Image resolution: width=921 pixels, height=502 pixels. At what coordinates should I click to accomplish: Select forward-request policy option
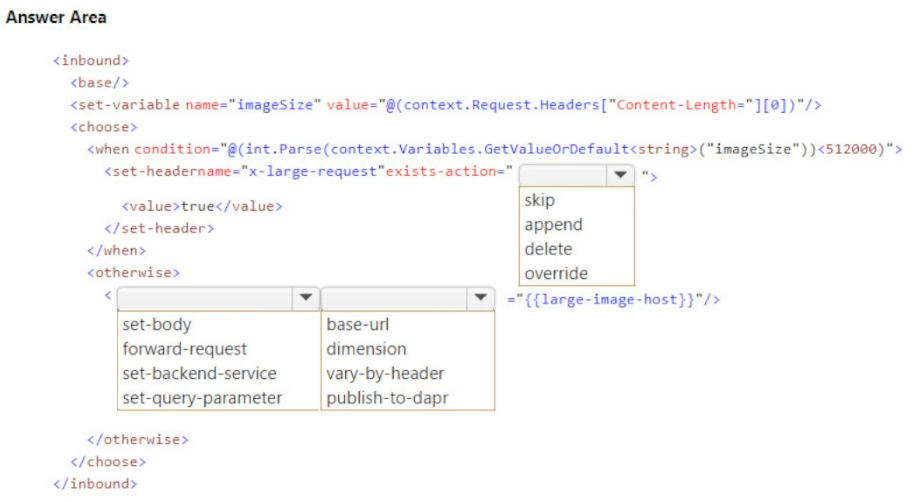point(184,349)
